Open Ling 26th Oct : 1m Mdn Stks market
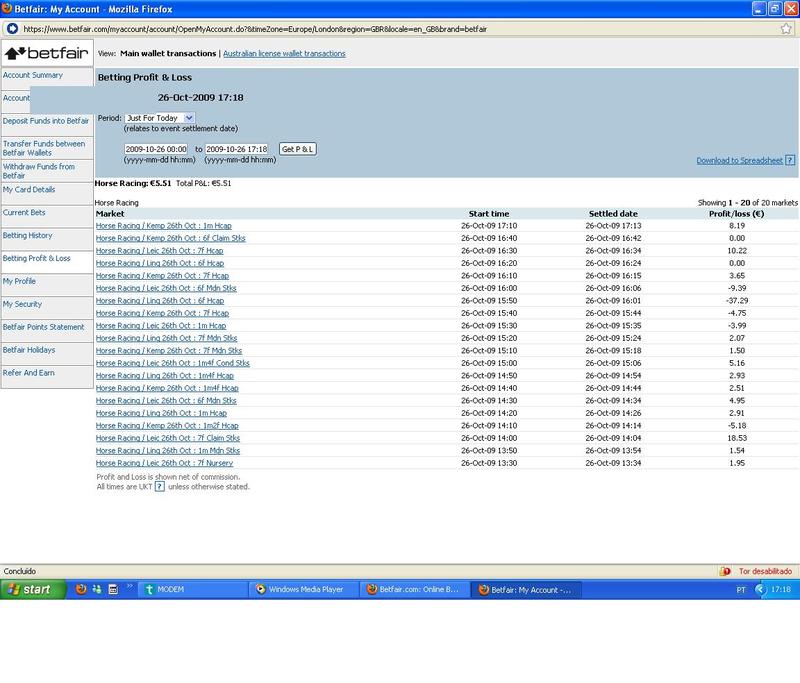The image size is (800, 683). 168,450
